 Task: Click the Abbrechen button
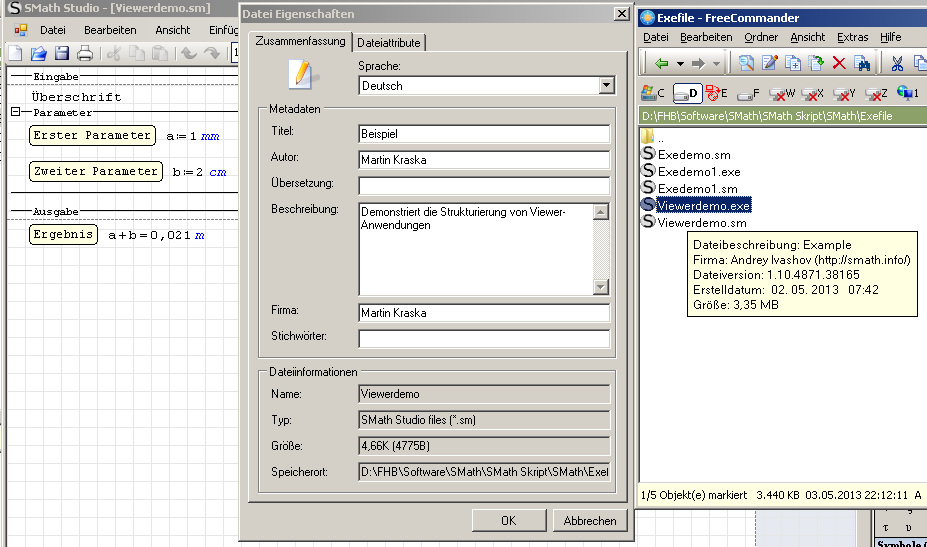pyautogui.click(x=589, y=520)
